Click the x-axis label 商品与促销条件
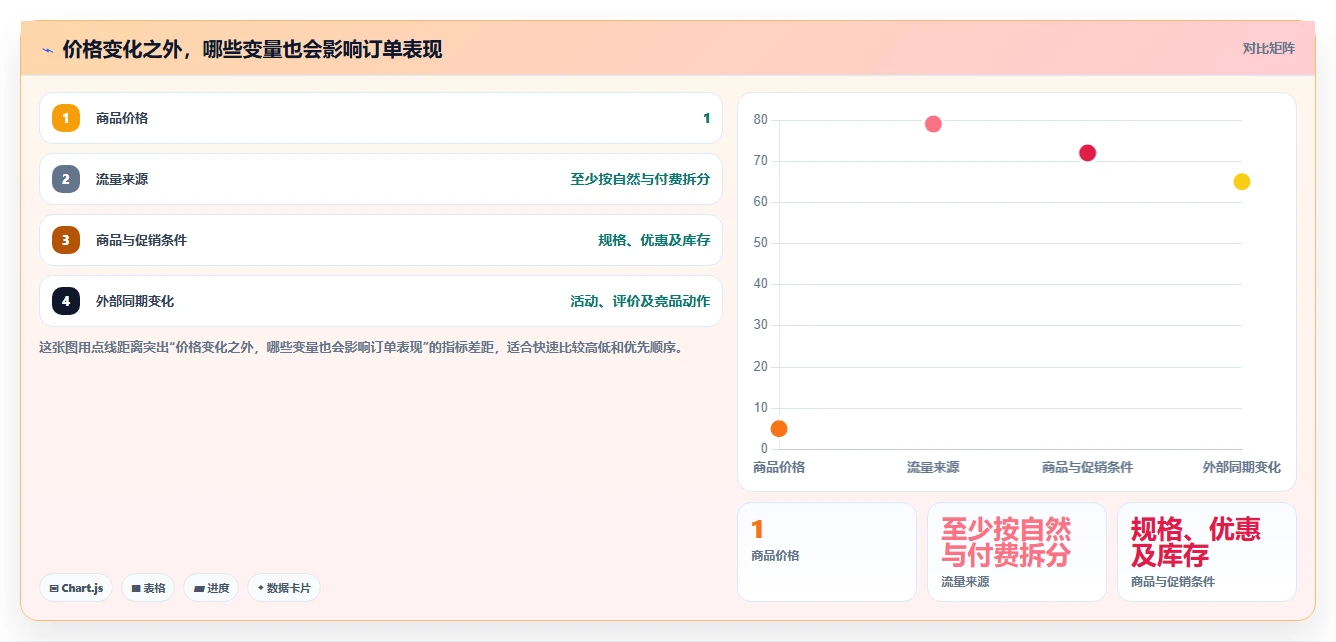 pos(1087,467)
